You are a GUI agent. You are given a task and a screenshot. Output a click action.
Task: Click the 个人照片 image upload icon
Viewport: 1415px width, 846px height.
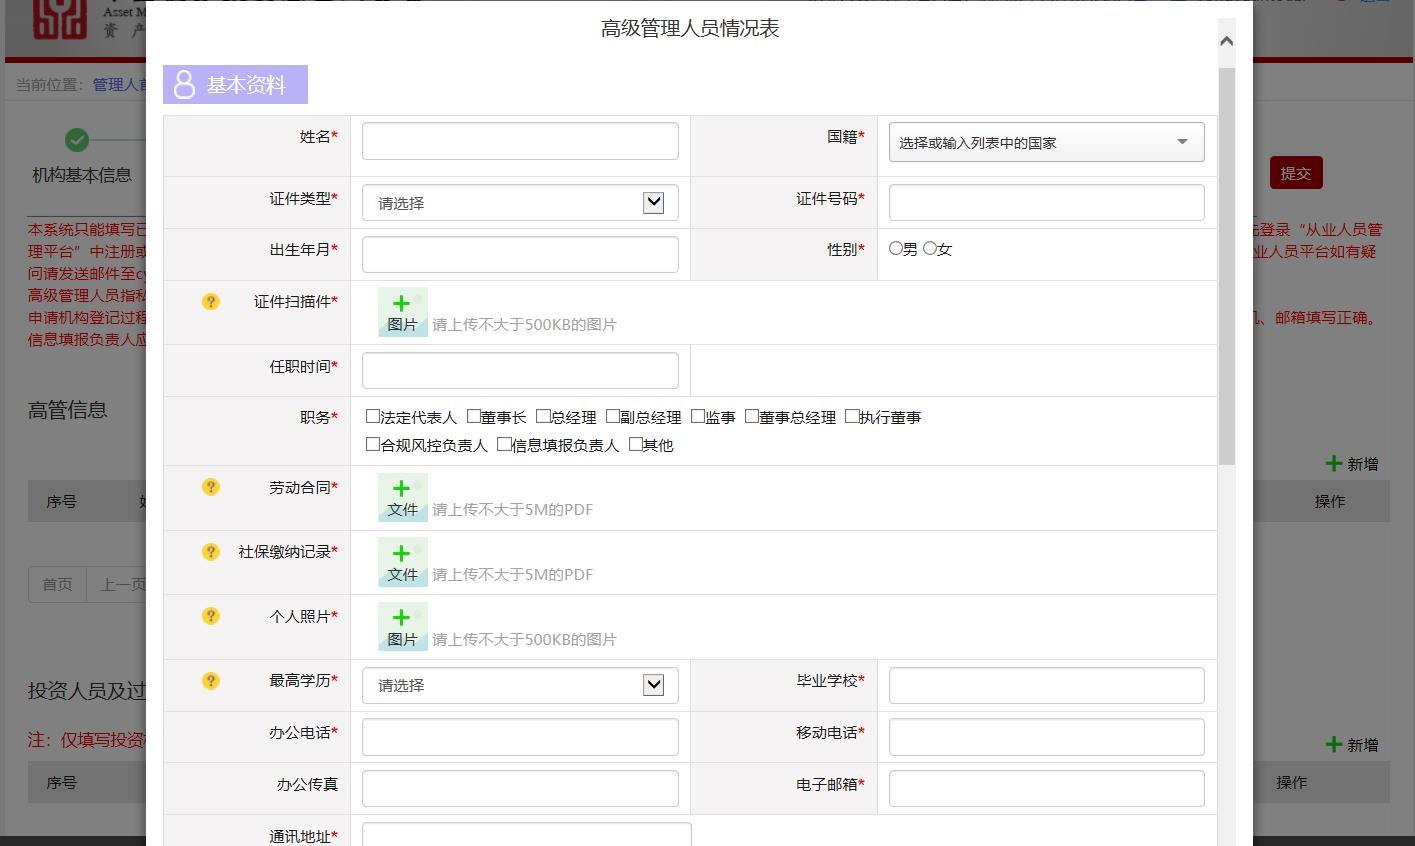pyautogui.click(x=402, y=626)
